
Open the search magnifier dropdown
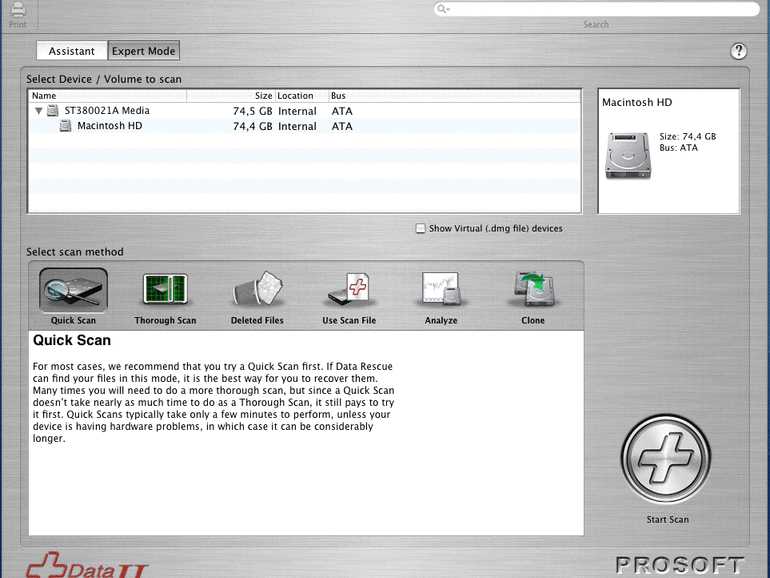click(443, 9)
